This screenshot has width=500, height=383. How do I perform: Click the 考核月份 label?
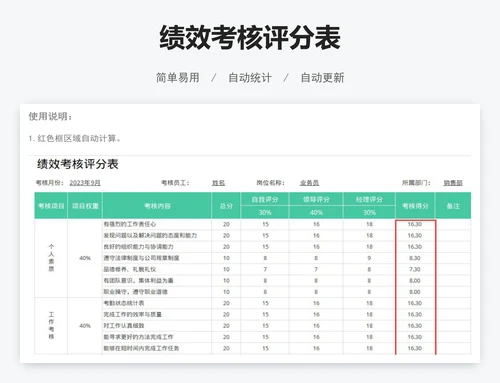tap(50, 183)
